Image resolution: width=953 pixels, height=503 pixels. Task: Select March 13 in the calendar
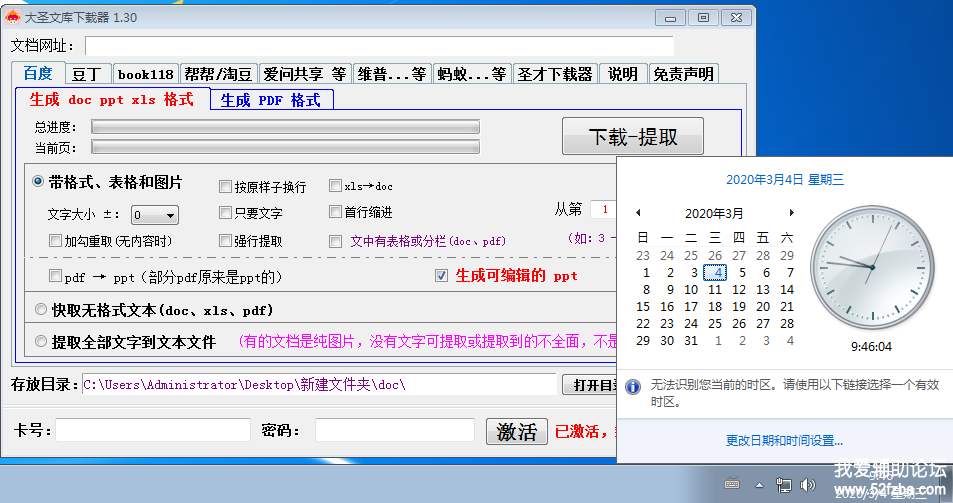click(763, 290)
